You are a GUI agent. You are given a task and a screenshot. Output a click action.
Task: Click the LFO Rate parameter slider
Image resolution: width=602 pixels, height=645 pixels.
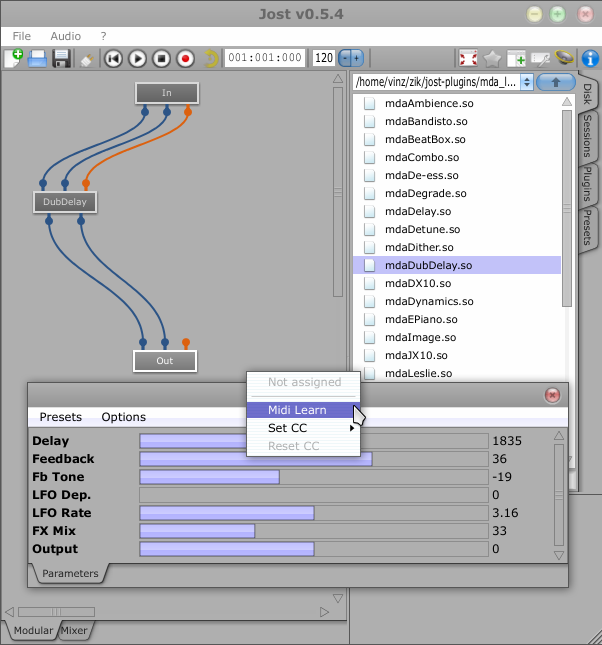click(x=314, y=513)
